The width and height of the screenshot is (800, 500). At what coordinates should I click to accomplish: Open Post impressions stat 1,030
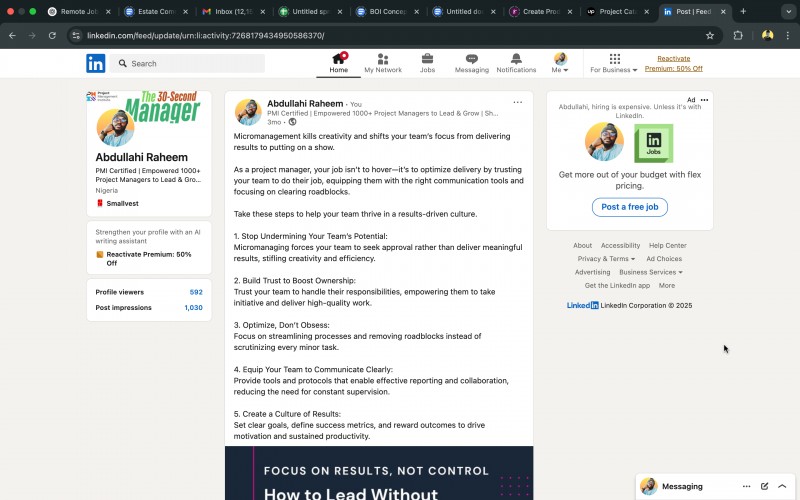149,308
